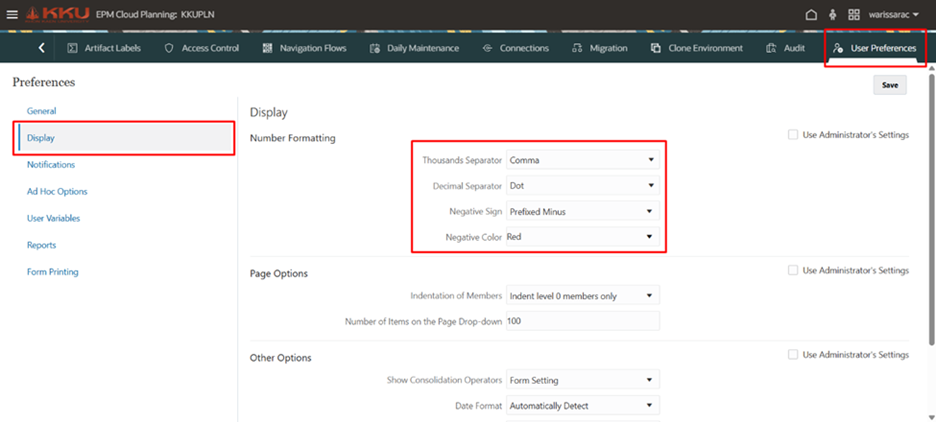Click the back chevron arrow in the tab bar
Viewport: 936px width, 422px height.
point(41,48)
